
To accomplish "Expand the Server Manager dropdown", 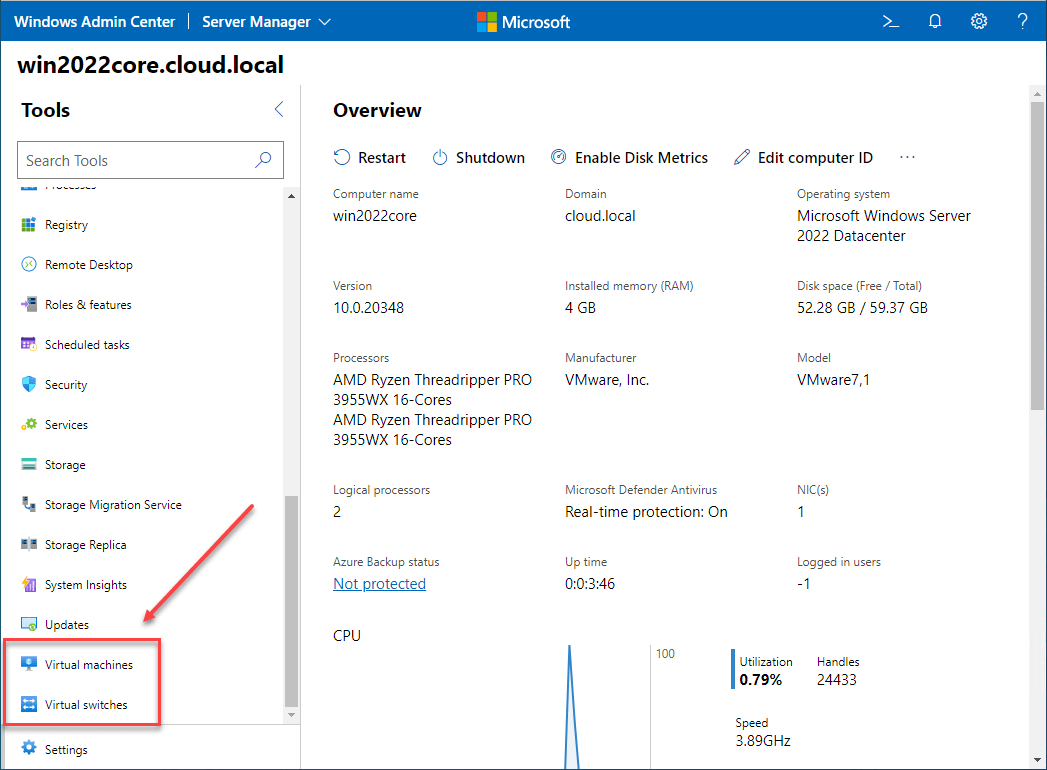I will (x=266, y=22).
